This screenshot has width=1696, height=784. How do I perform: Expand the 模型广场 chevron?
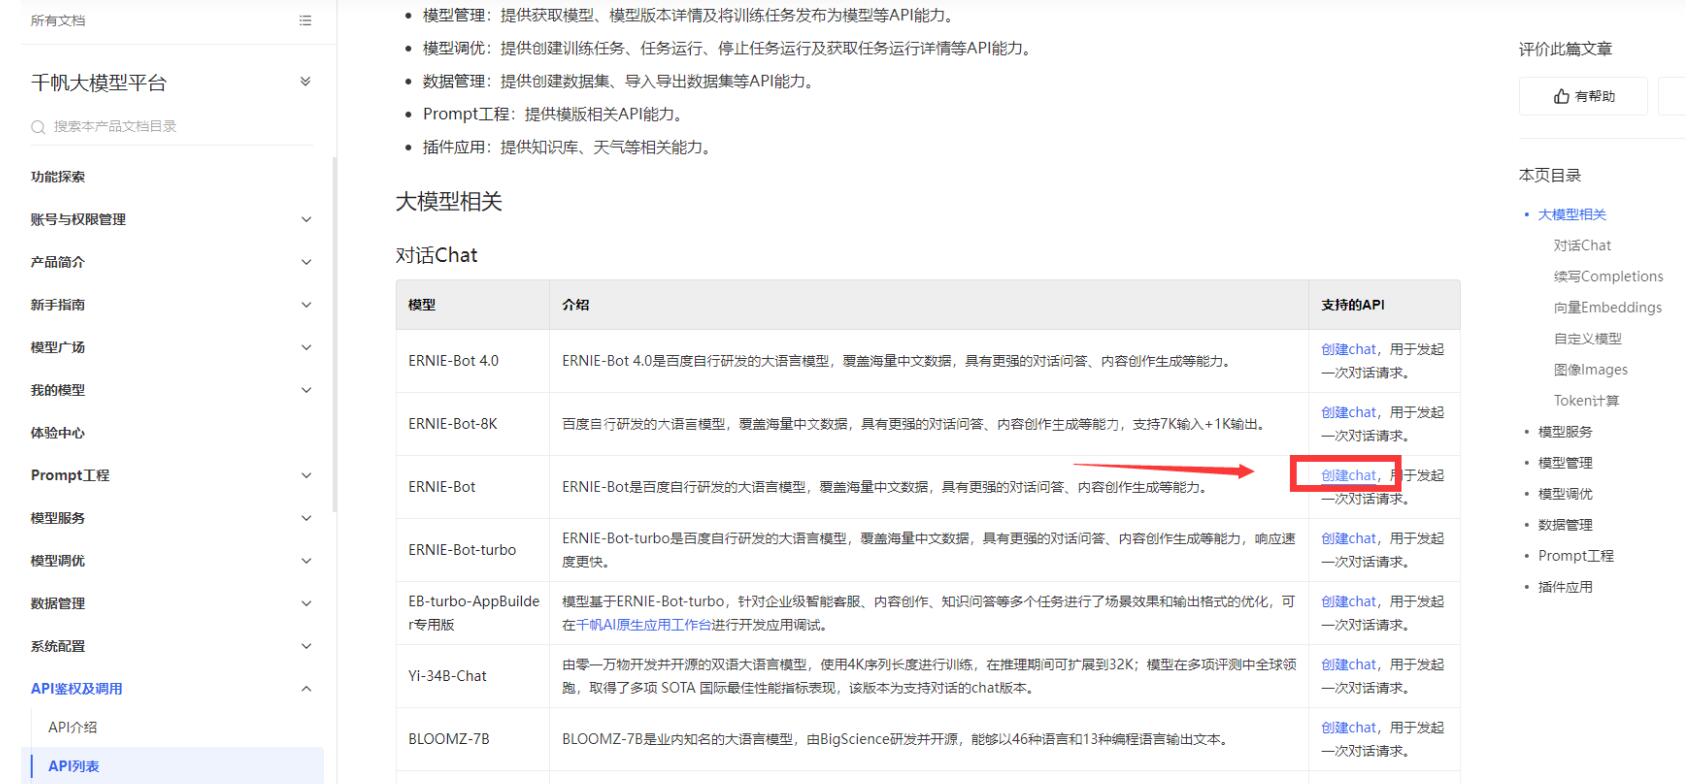(x=306, y=348)
